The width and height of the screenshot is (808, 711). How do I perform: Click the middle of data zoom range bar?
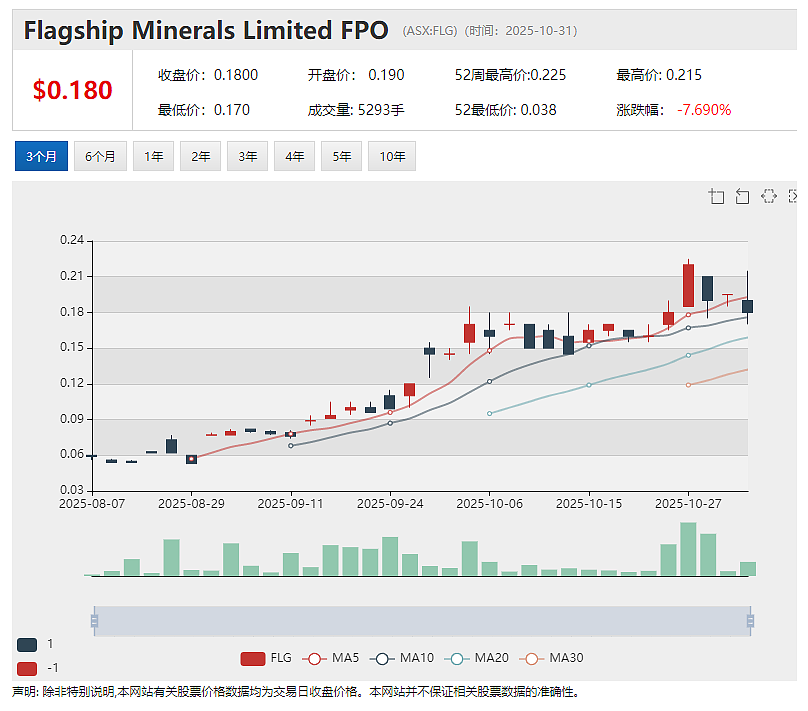pyautogui.click(x=422, y=621)
